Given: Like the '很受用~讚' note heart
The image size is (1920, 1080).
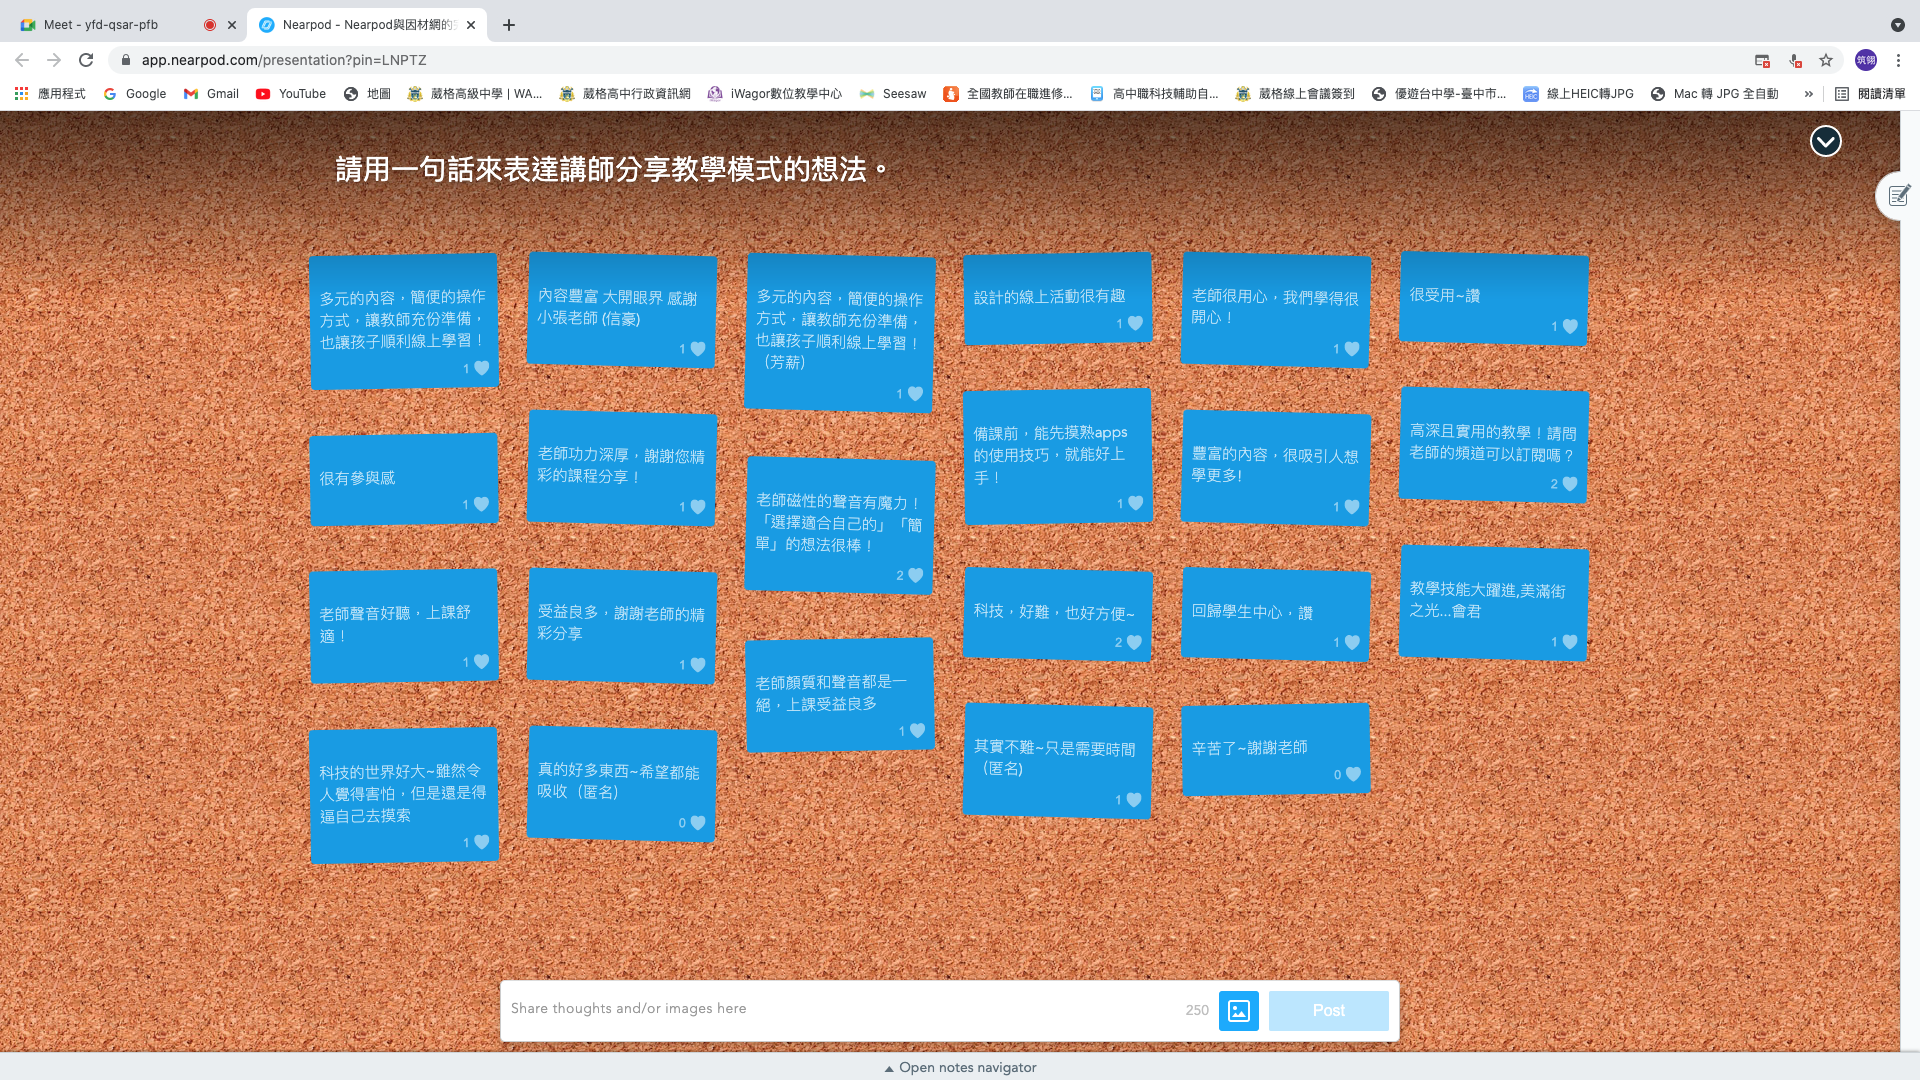Looking at the screenshot, I should pyautogui.click(x=1570, y=327).
